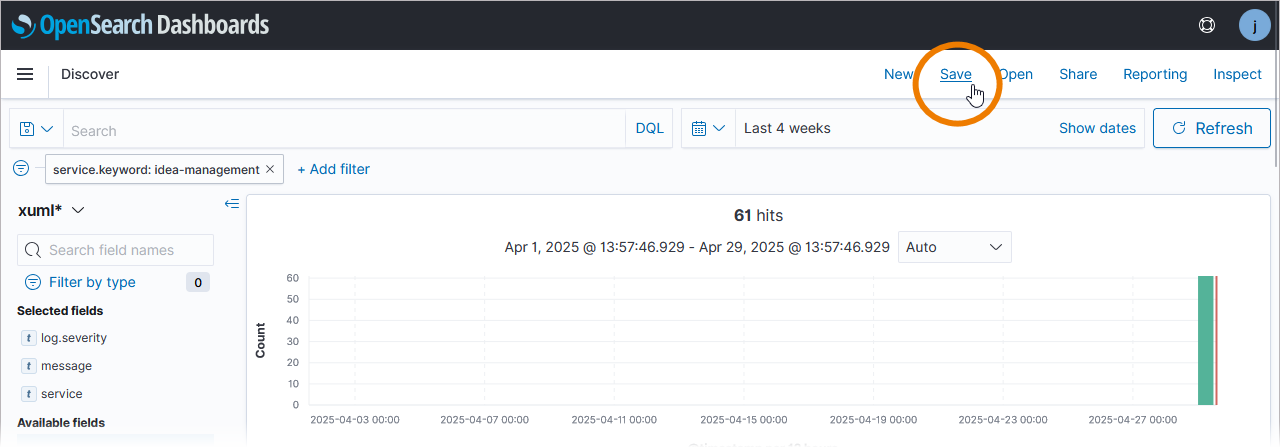This screenshot has height=448, width=1280.
Task: Open the filter options icon left of filters
Action: click(x=22, y=169)
